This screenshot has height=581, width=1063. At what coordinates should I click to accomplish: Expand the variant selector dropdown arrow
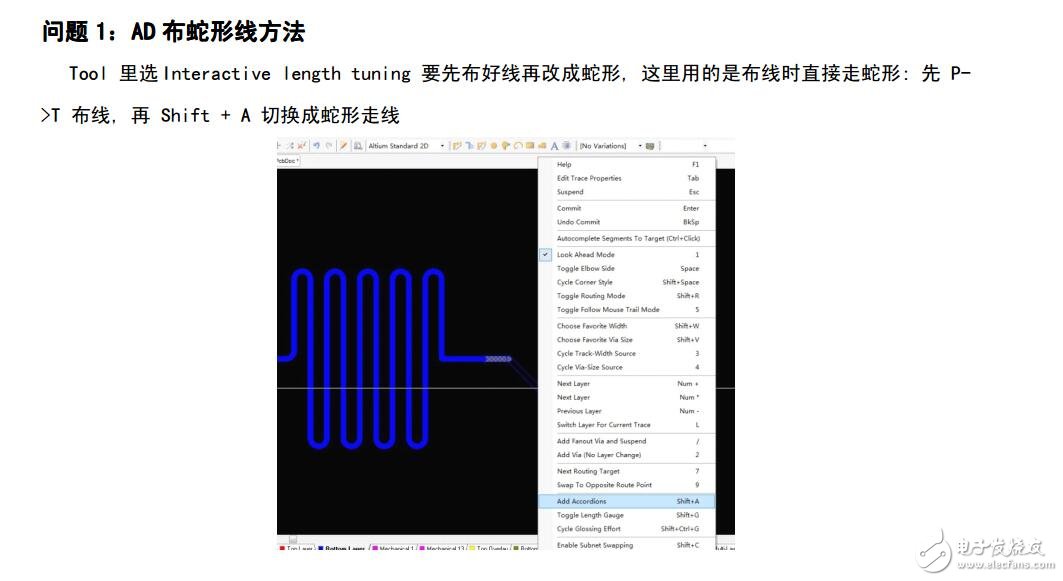pyautogui.click(x=705, y=145)
